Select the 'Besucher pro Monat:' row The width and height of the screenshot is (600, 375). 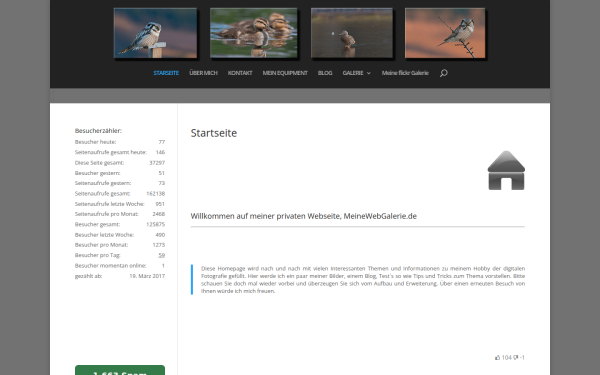[x=120, y=245]
